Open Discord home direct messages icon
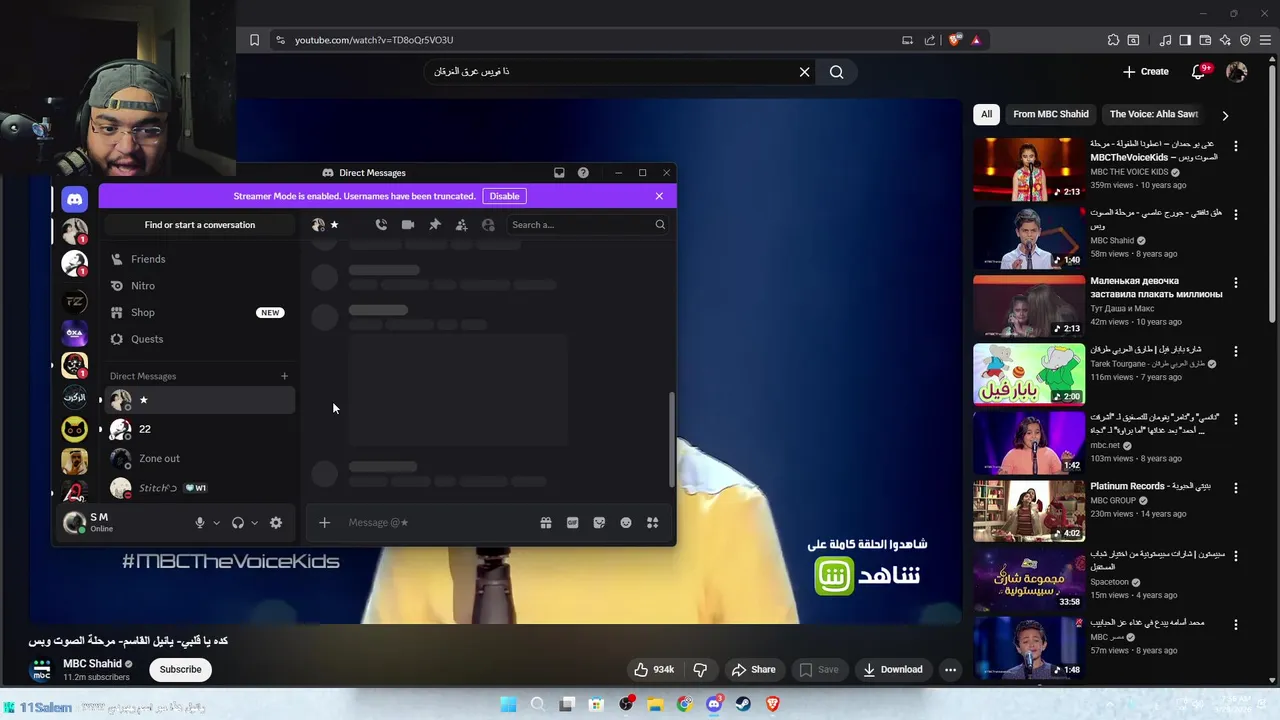This screenshot has width=1280, height=720. (x=75, y=199)
